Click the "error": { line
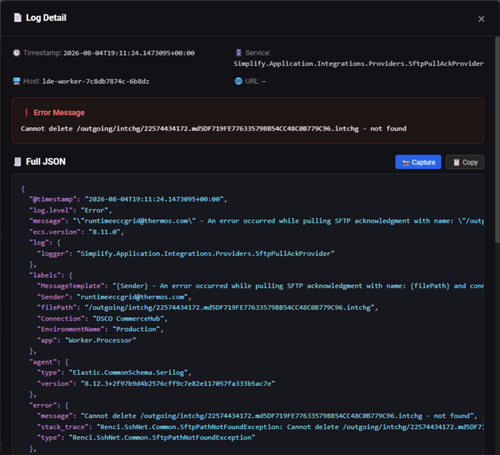Image resolution: width=500 pixels, height=455 pixels. 49,405
